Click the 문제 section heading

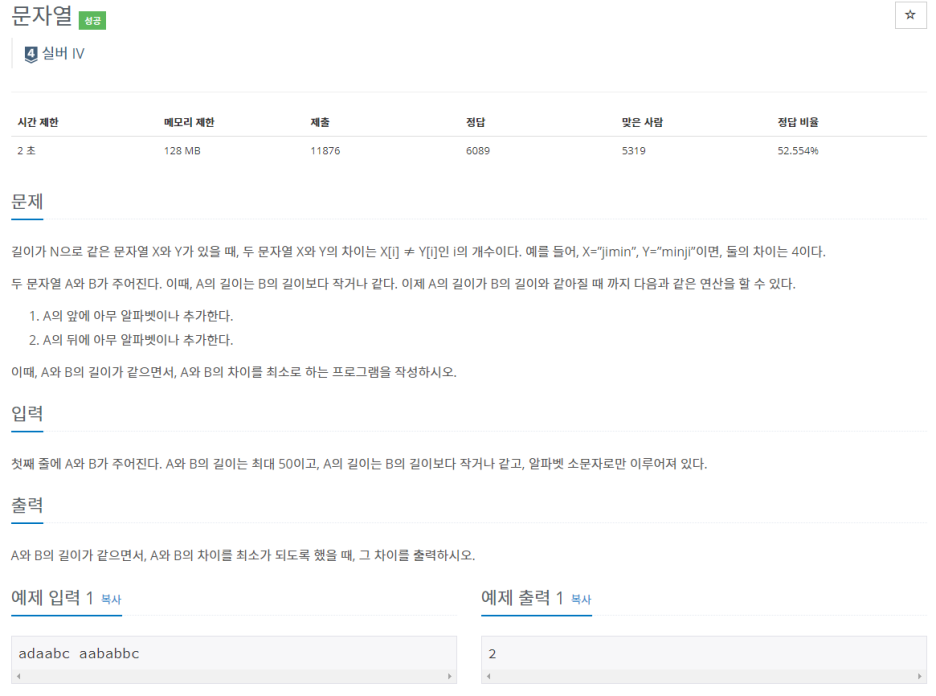(27, 202)
